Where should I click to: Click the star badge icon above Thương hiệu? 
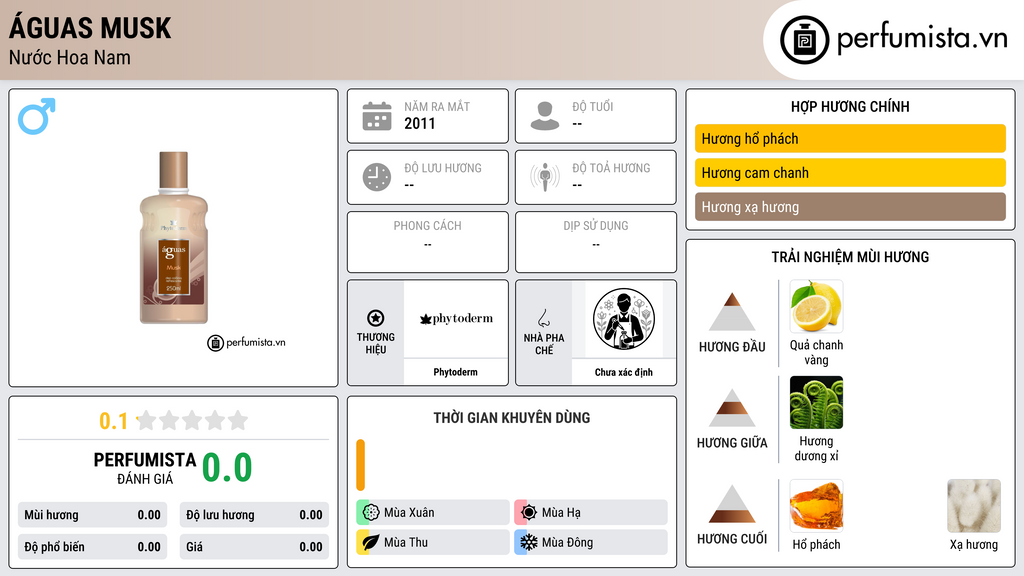[376, 318]
